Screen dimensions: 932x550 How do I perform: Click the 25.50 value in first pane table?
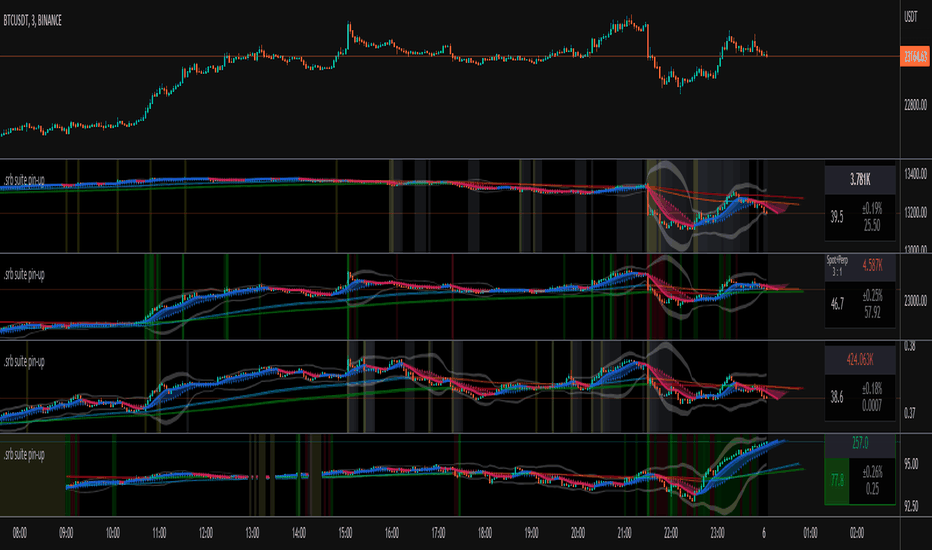coord(872,225)
